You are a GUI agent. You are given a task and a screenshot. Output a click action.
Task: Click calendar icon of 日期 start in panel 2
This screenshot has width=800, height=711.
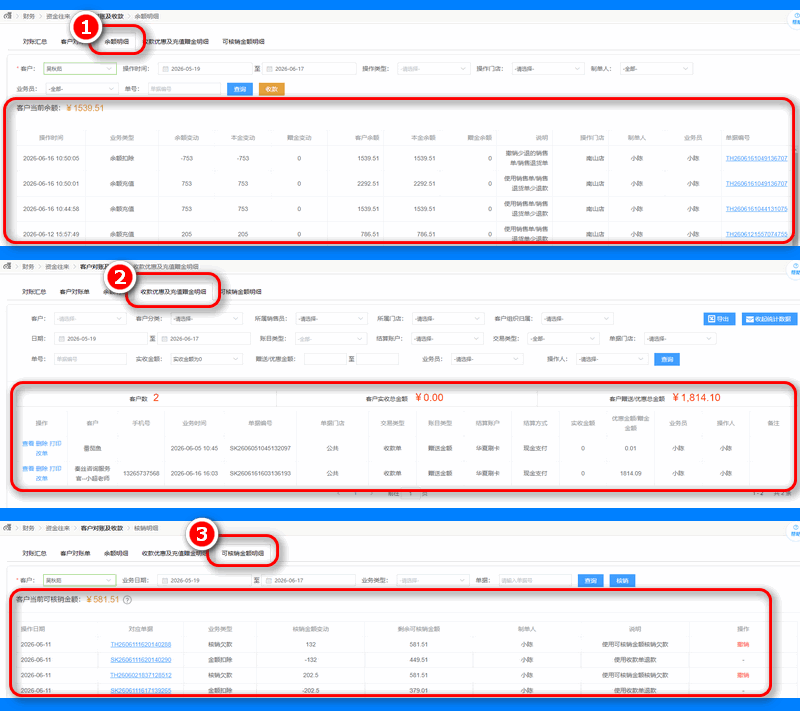62,339
